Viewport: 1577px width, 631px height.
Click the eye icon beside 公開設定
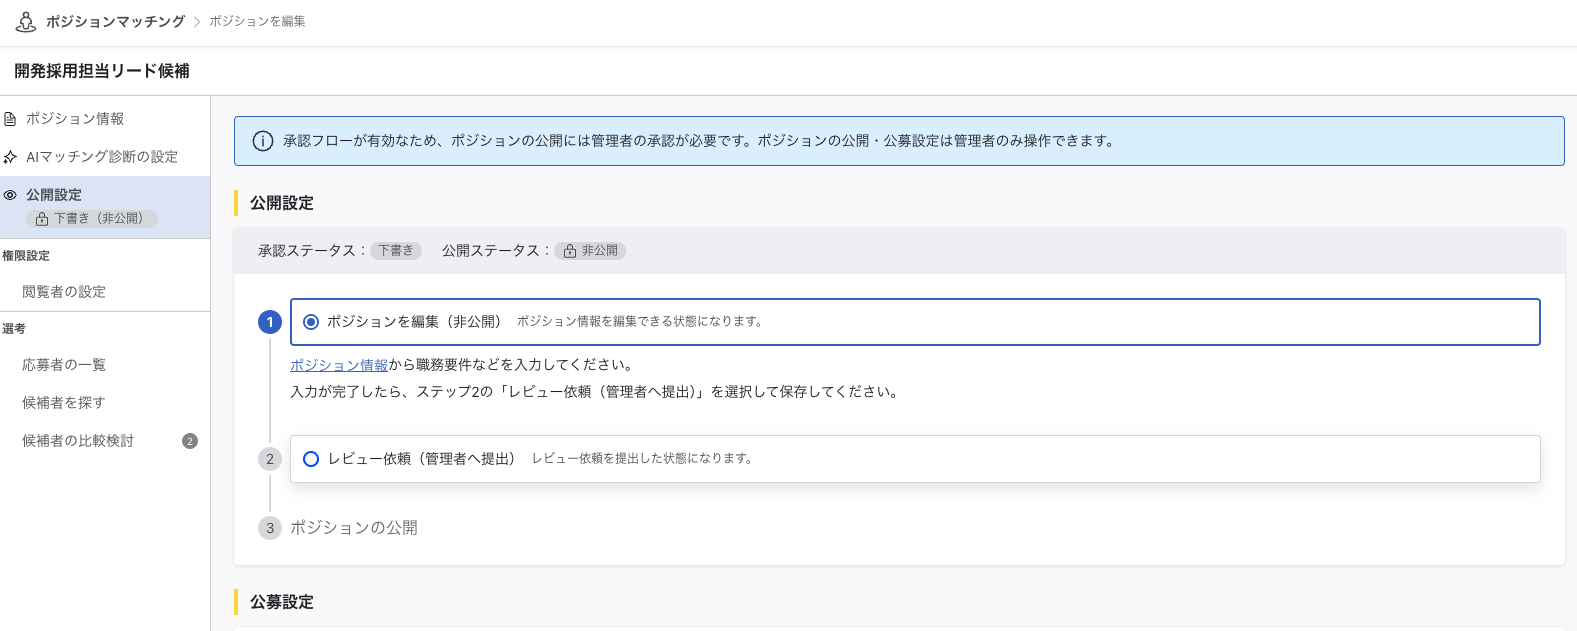(x=10, y=195)
